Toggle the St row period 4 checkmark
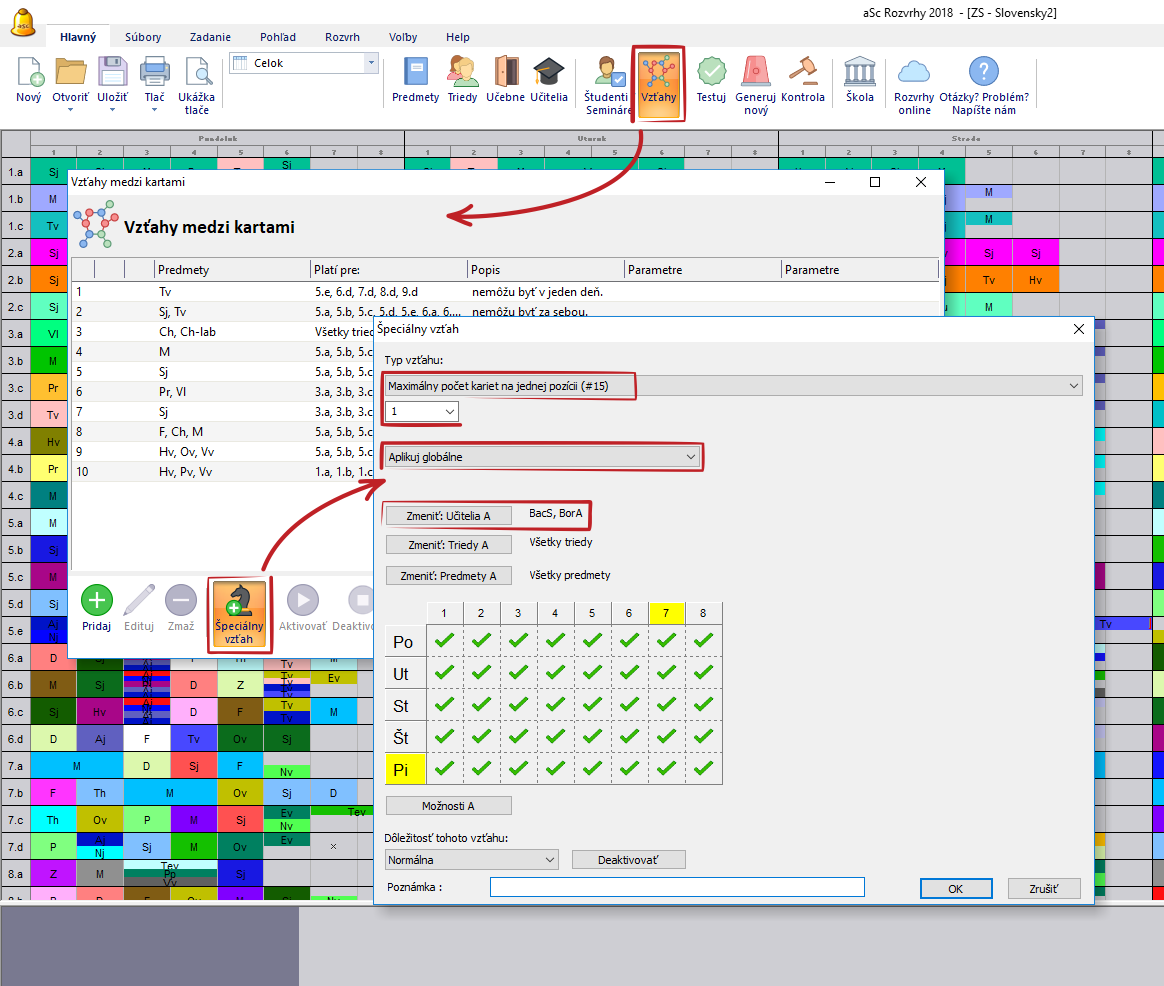Image resolution: width=1164 pixels, height=986 pixels. 556,704
